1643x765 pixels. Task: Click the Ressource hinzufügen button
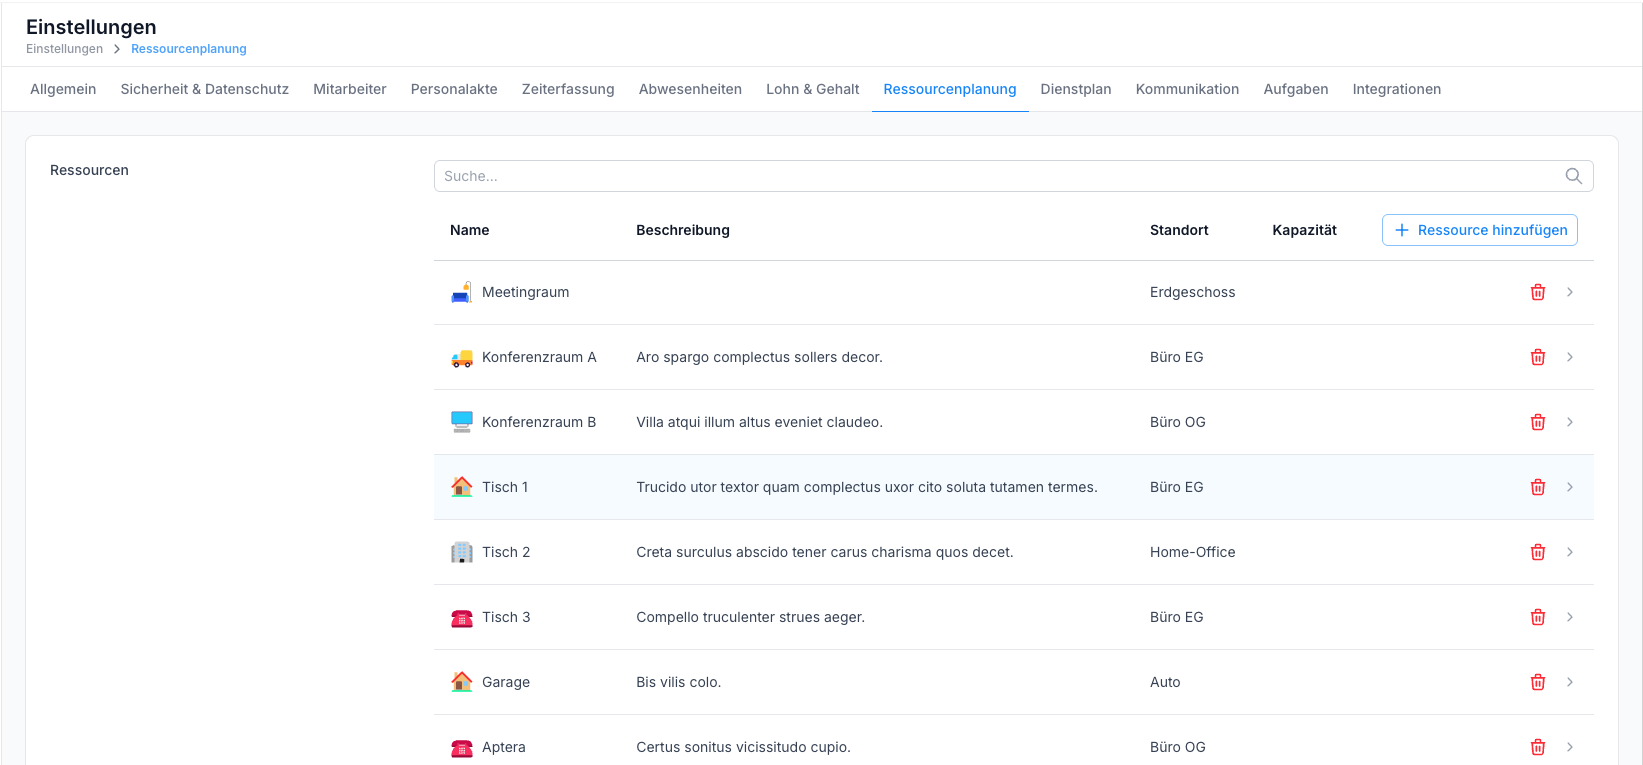click(x=1480, y=230)
